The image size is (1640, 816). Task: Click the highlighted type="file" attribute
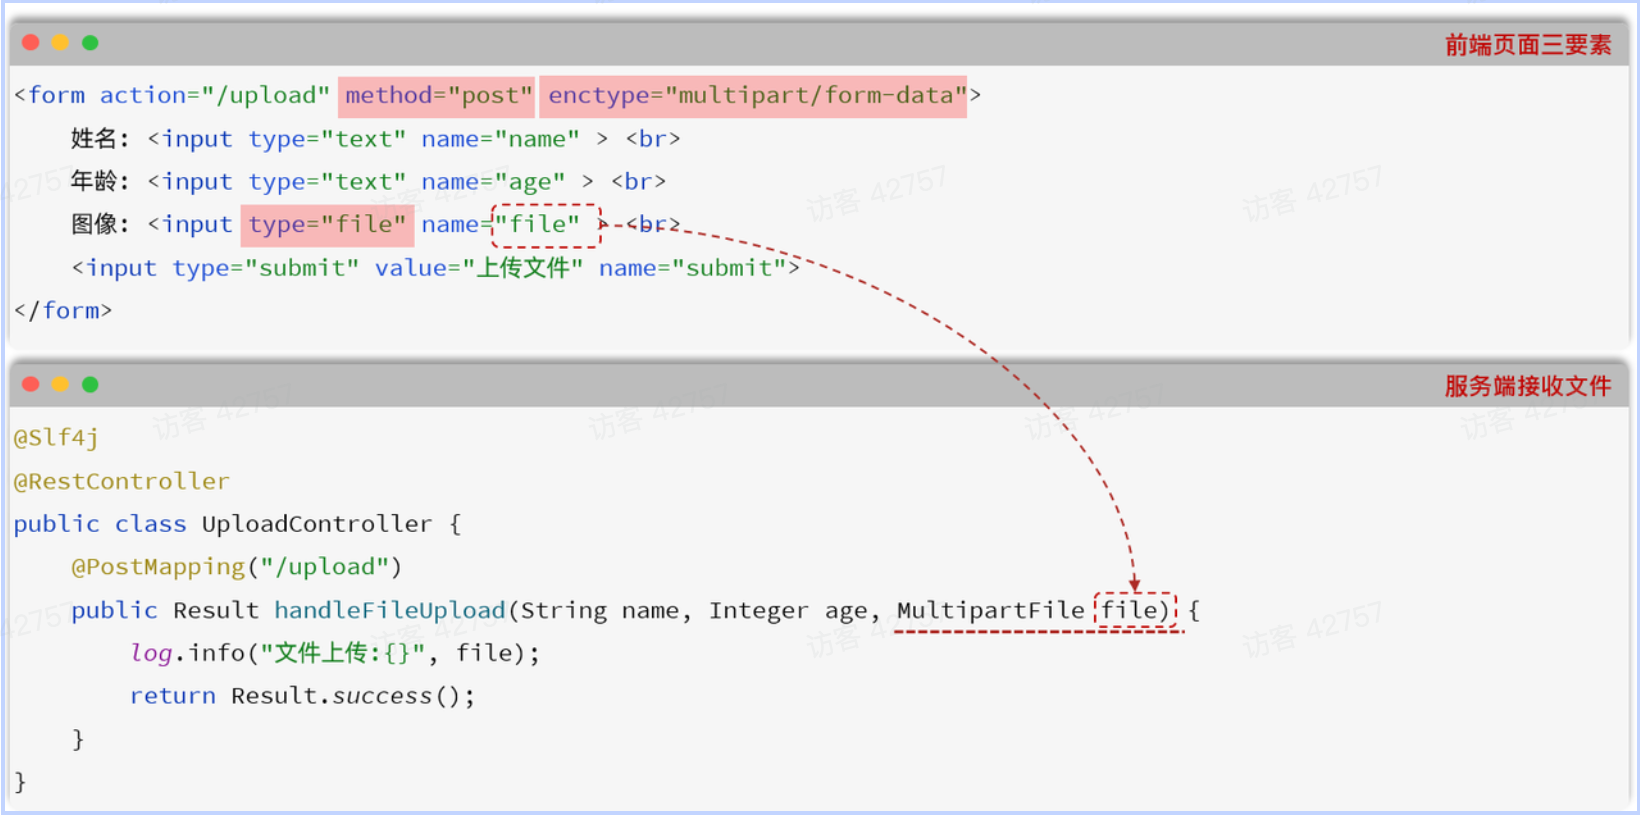pos(327,225)
